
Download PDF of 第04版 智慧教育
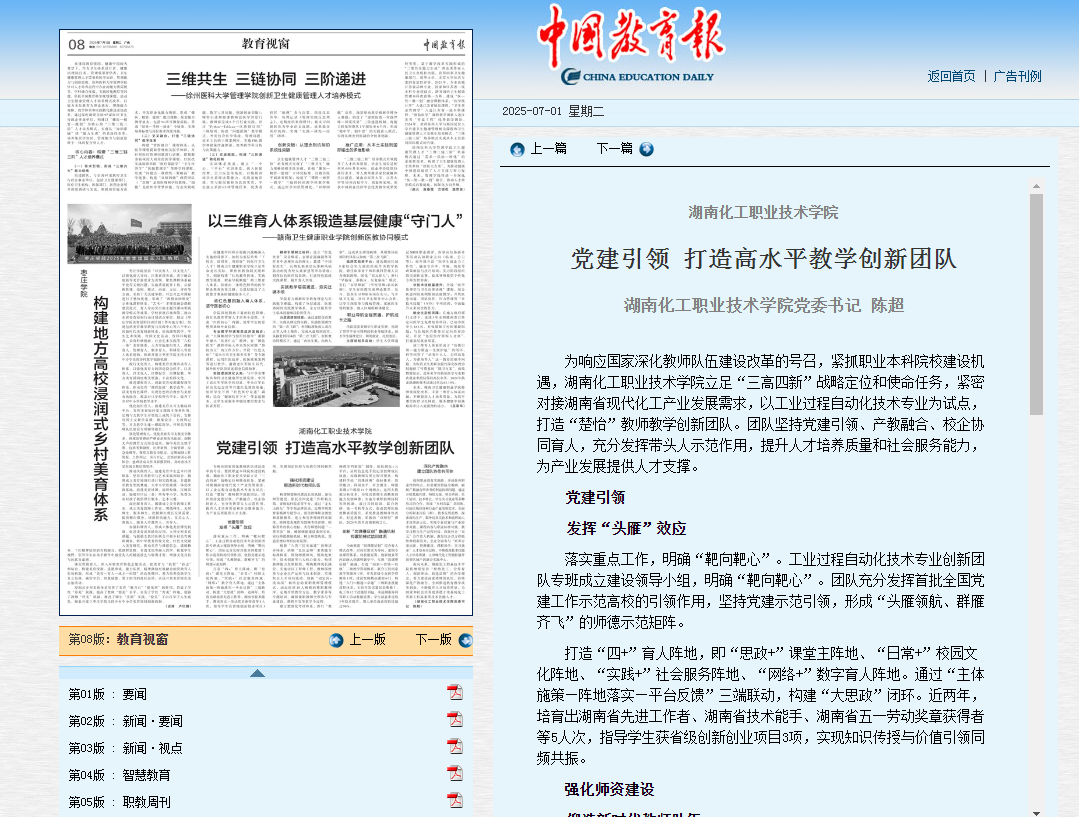[454, 774]
